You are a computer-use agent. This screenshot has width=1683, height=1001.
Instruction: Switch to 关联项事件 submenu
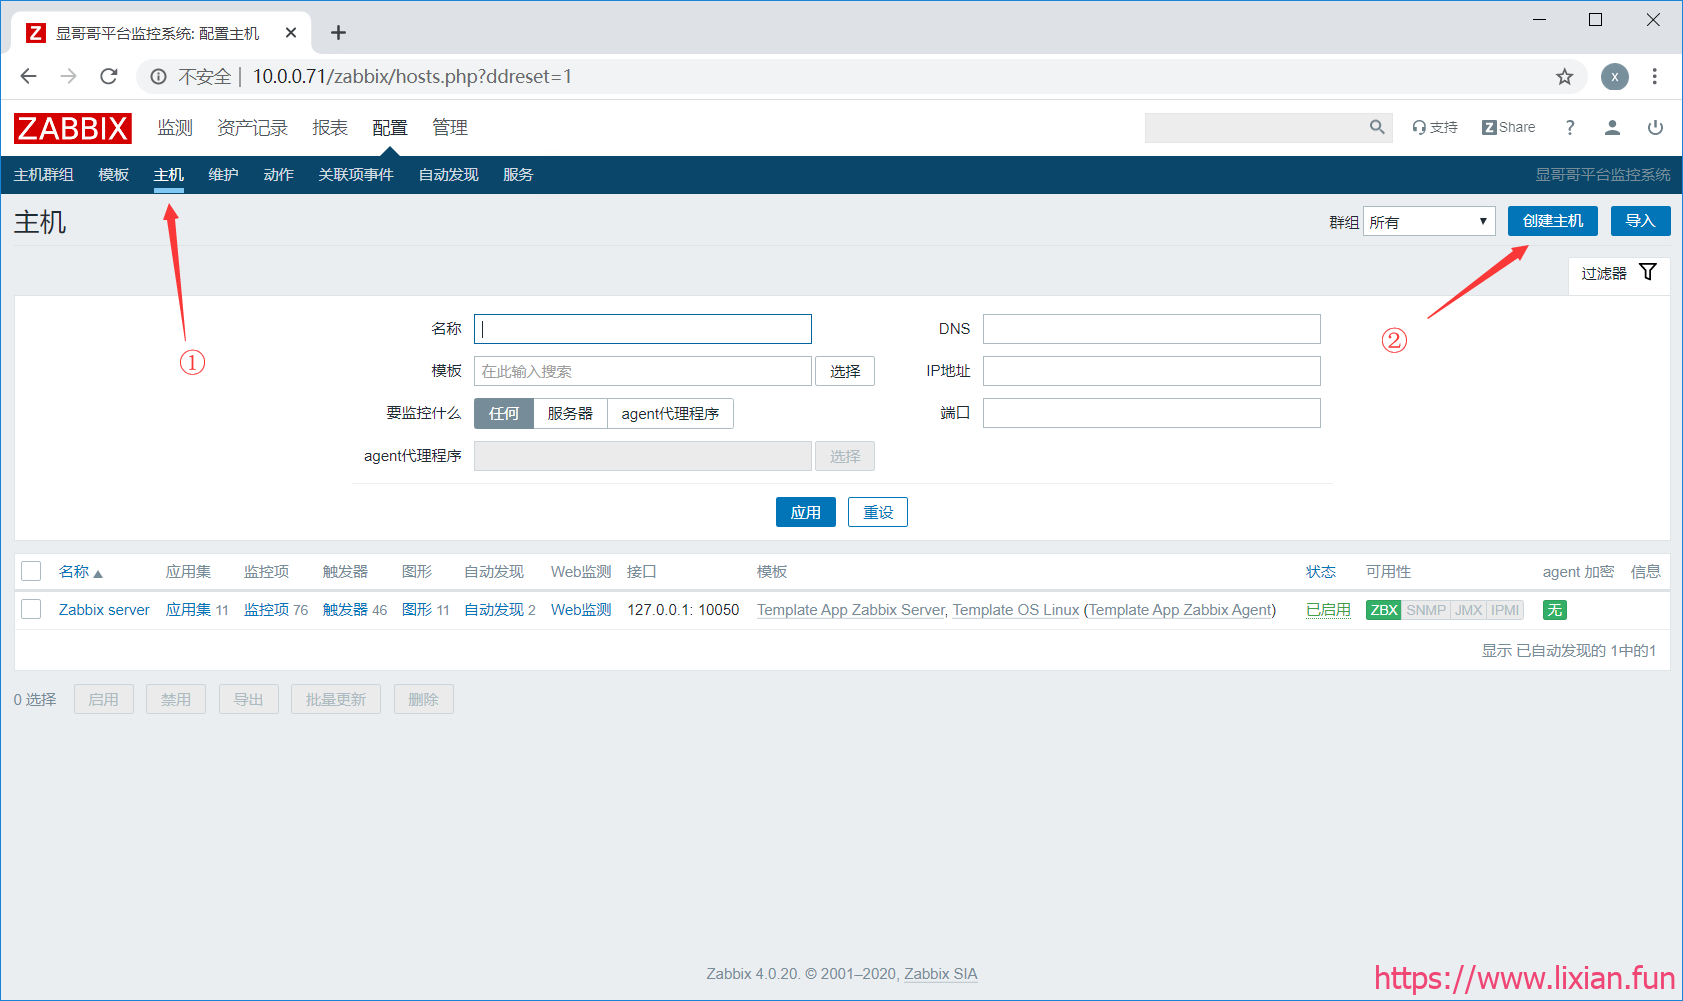(356, 175)
